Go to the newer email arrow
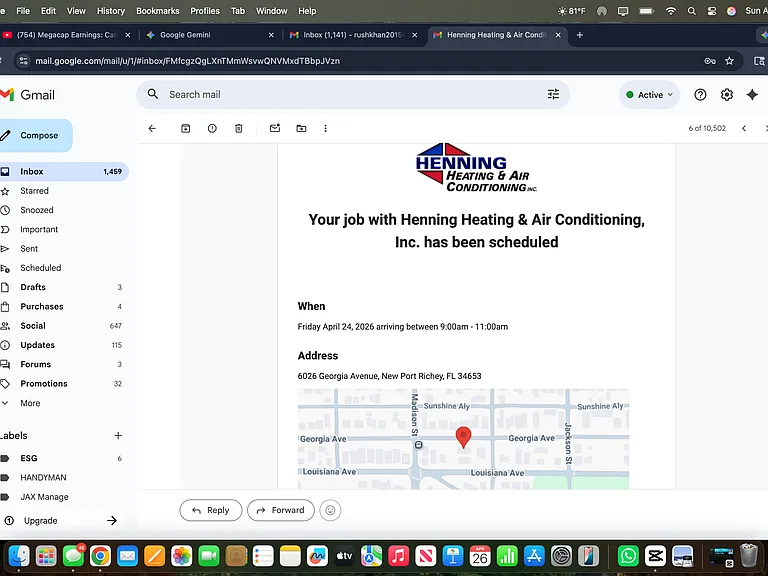768x576 pixels. point(744,128)
